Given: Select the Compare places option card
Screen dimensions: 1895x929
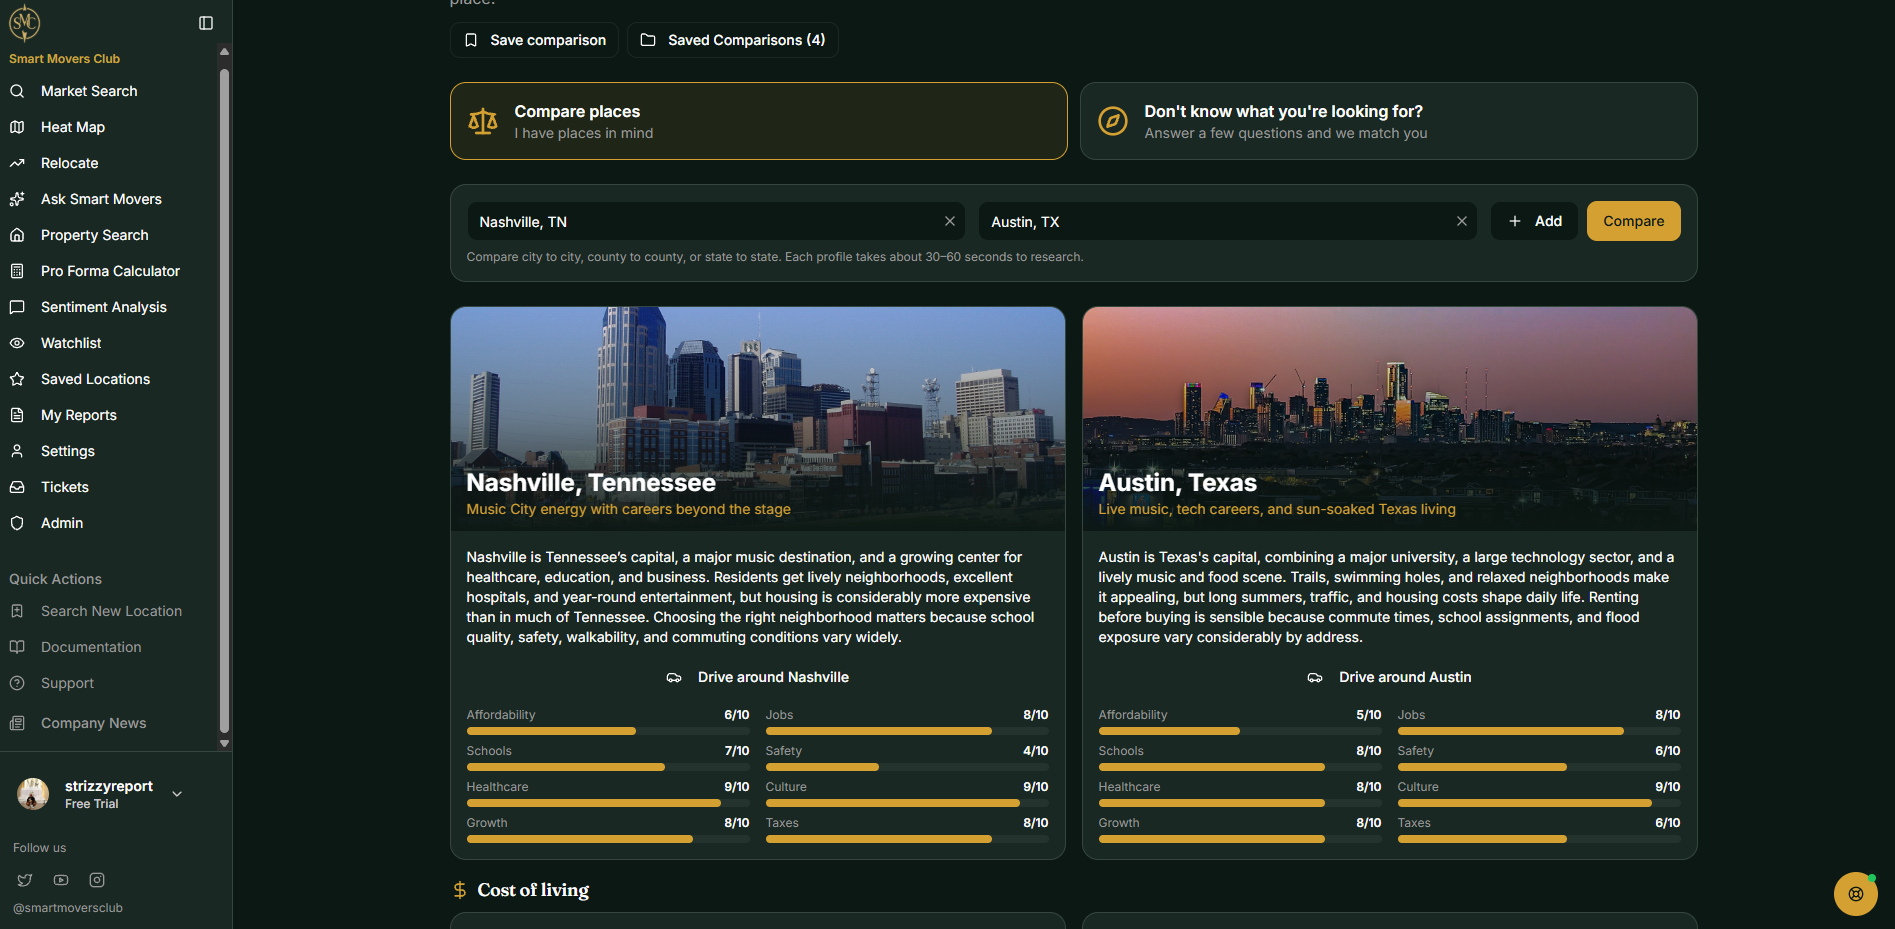Looking at the screenshot, I should point(759,121).
